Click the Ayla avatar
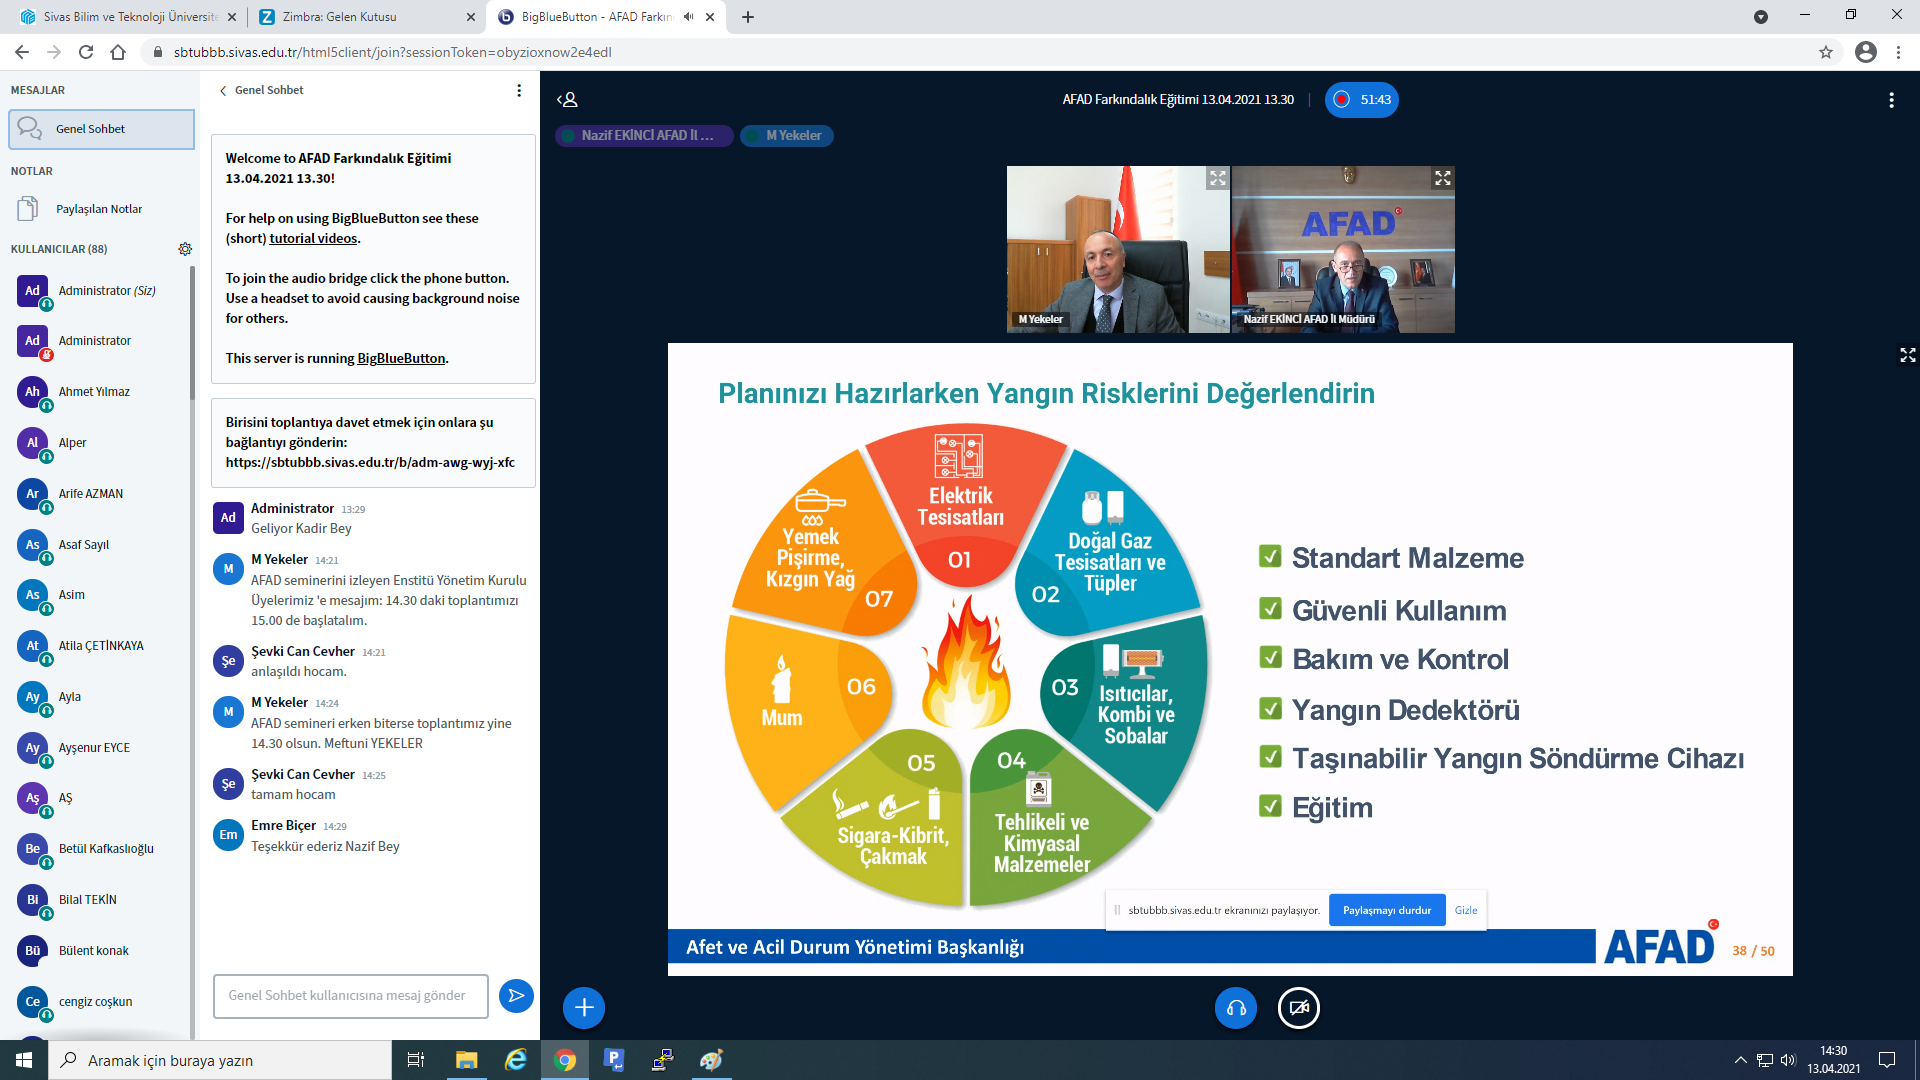The image size is (1920, 1080). pos(33,697)
